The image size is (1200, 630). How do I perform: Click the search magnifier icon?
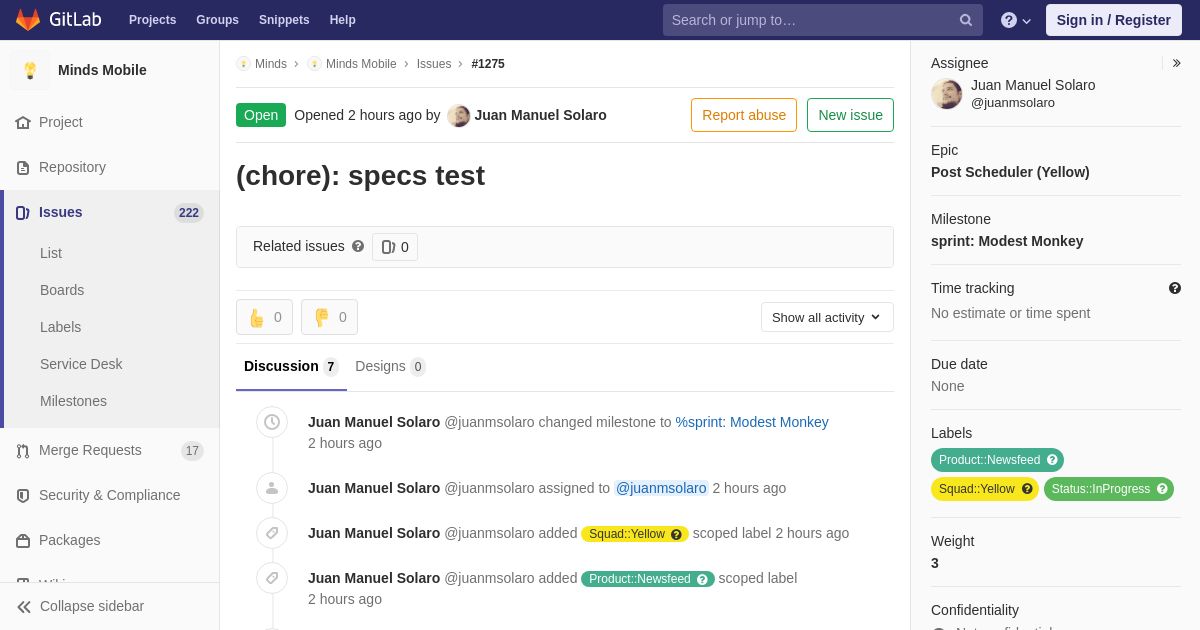966,20
